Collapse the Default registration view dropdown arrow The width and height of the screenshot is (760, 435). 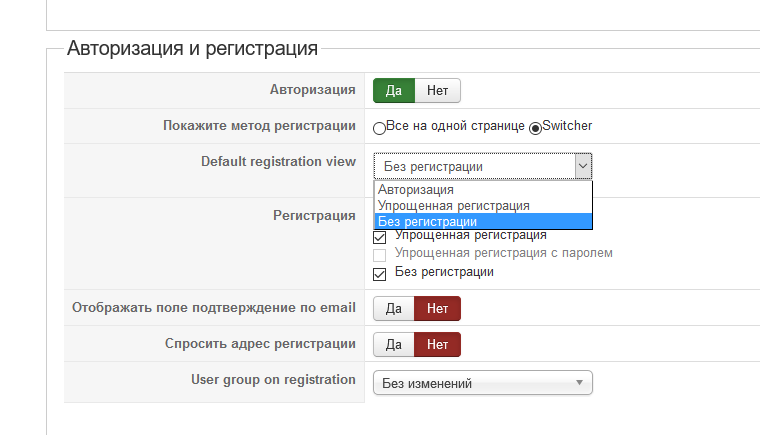(x=582, y=166)
